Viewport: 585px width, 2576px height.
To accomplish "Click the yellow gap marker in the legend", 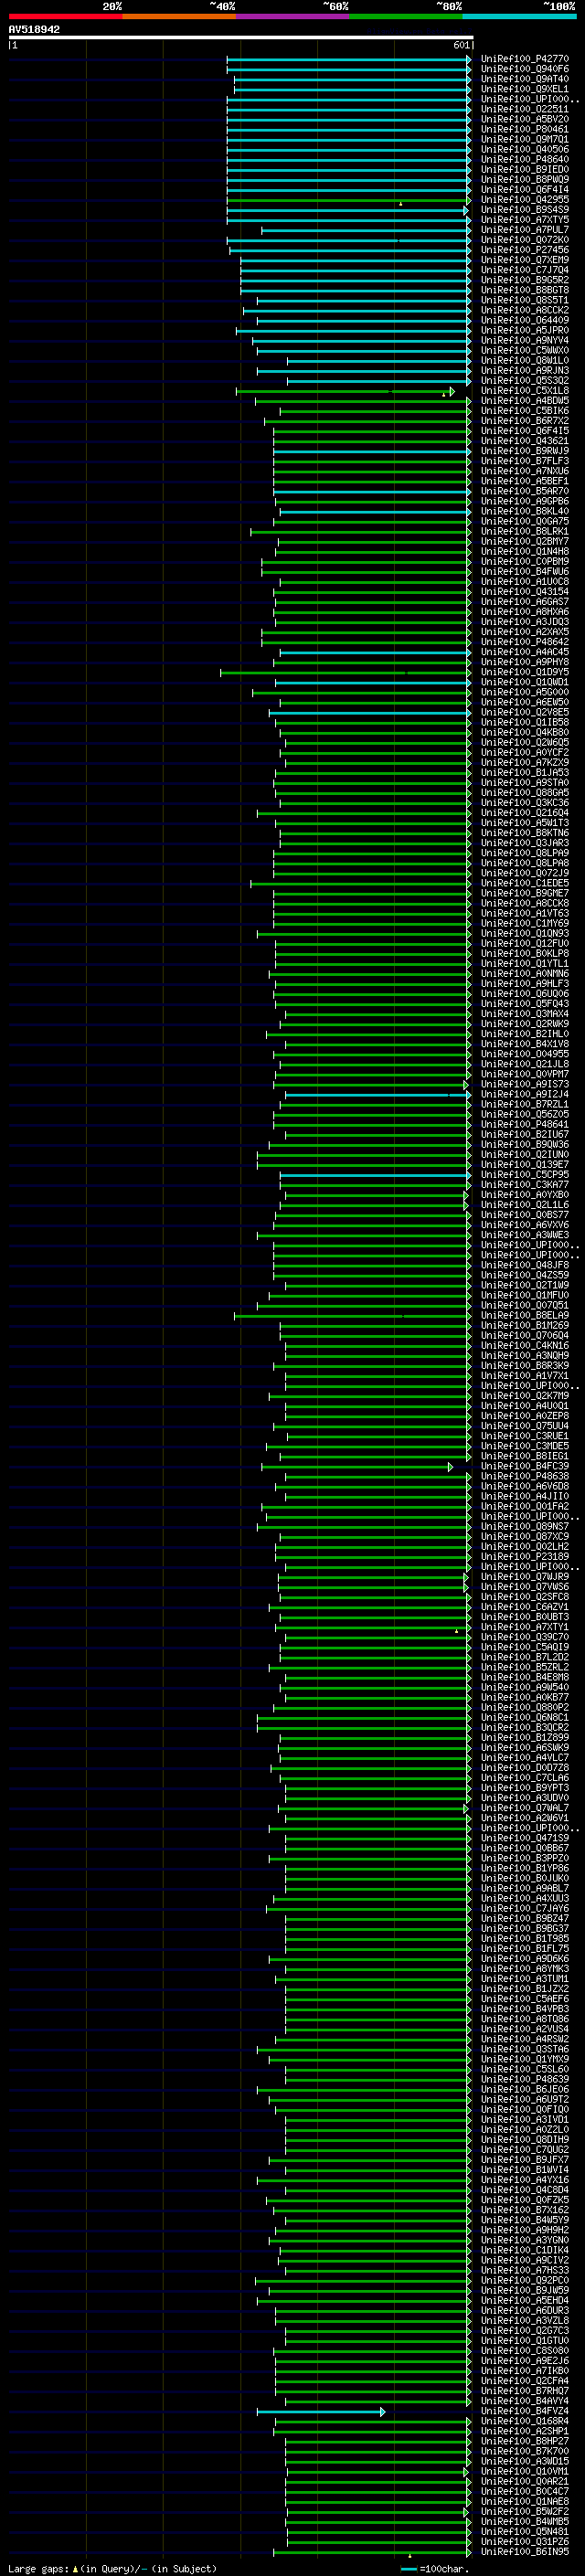I will (75, 2568).
